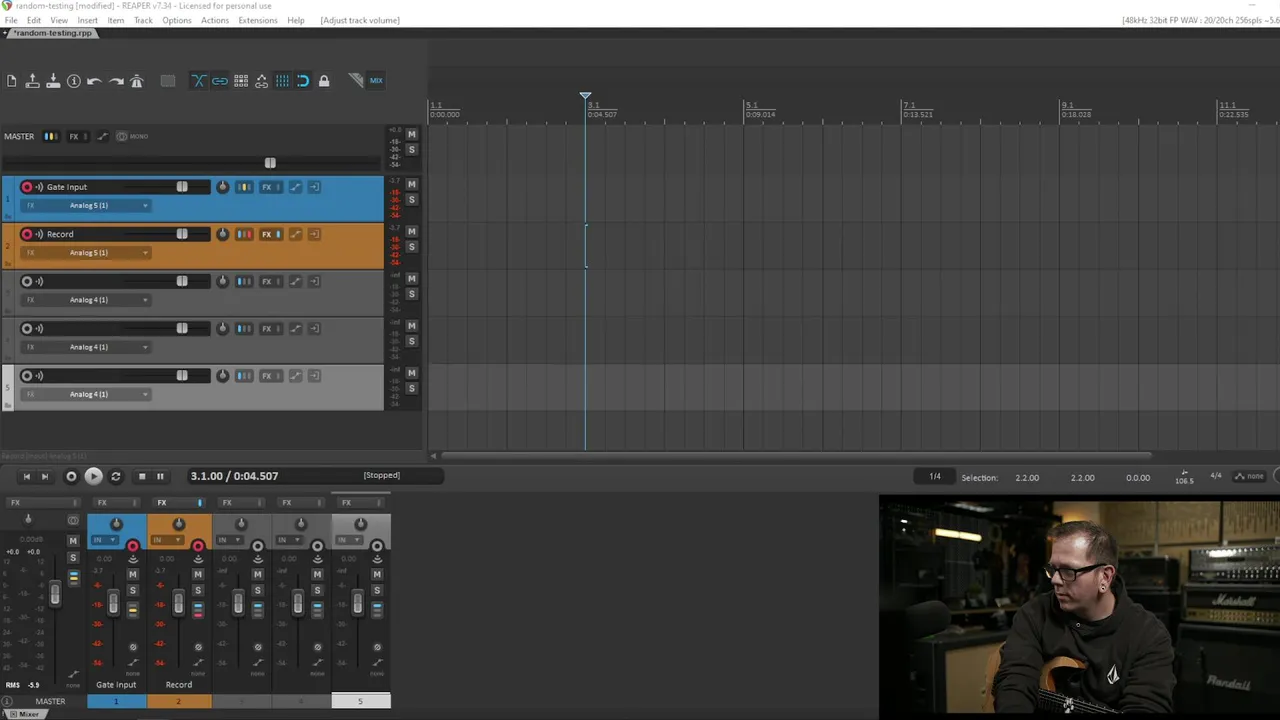The width and height of the screenshot is (1280, 720).
Task: Toggle phase on Gate Input mixer strip
Action: pyautogui.click(x=132, y=648)
